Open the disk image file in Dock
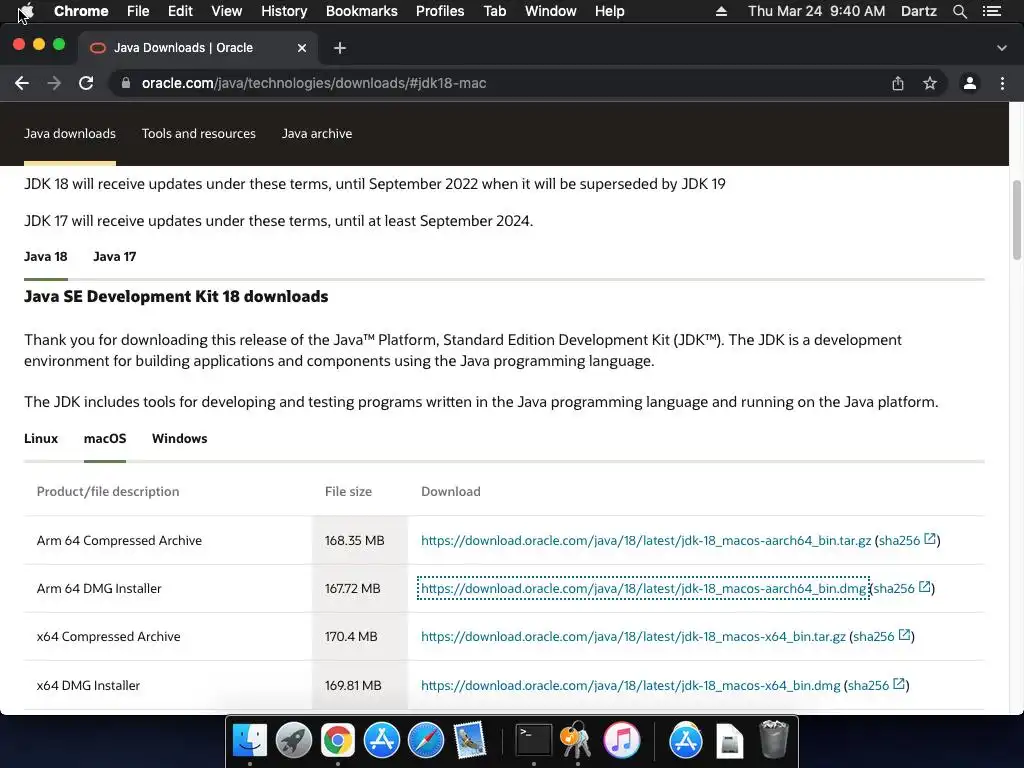The image size is (1024, 768). tap(729, 741)
